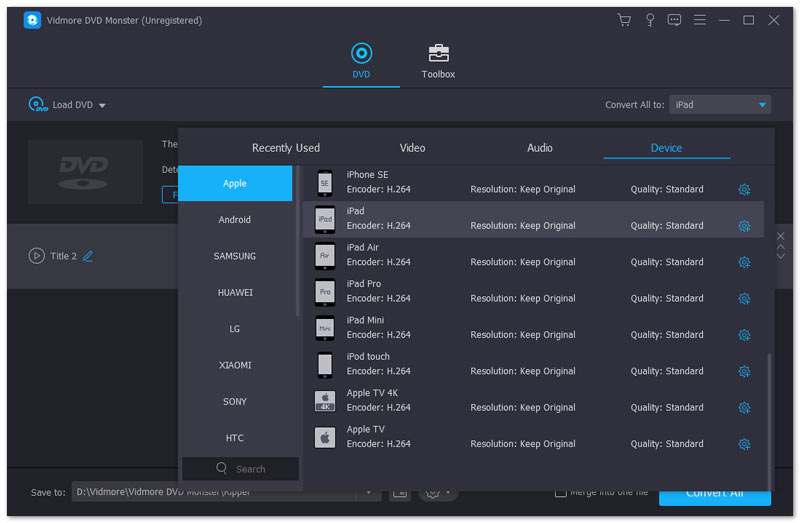Open settings gear for Apple TV 4K
Screen dimensions: 800x523
(744, 408)
